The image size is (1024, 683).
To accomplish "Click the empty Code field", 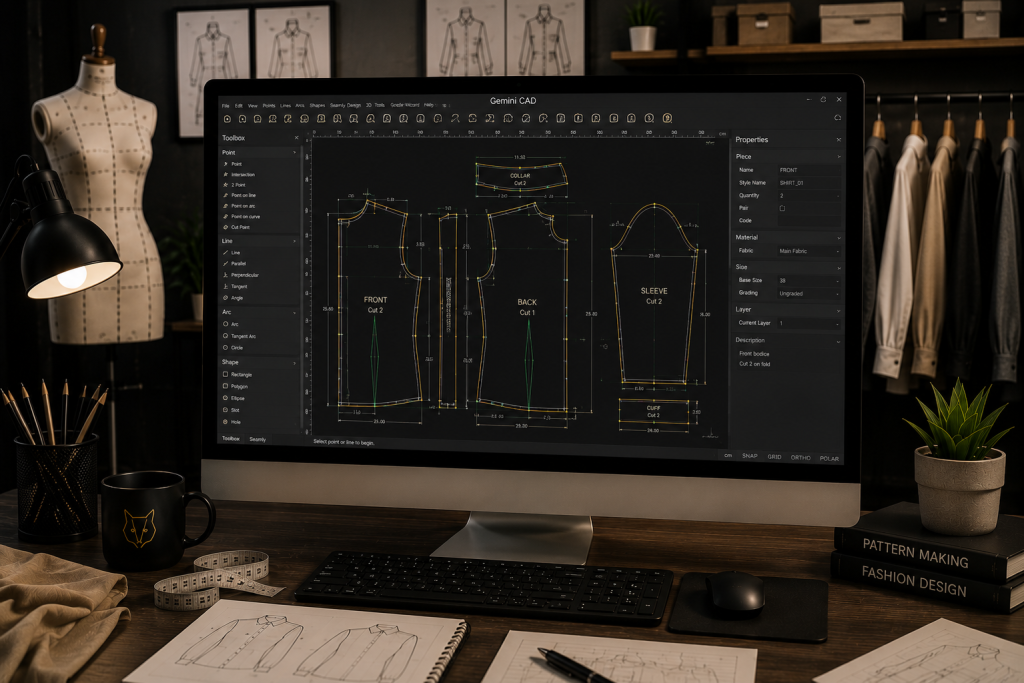I will coord(809,221).
